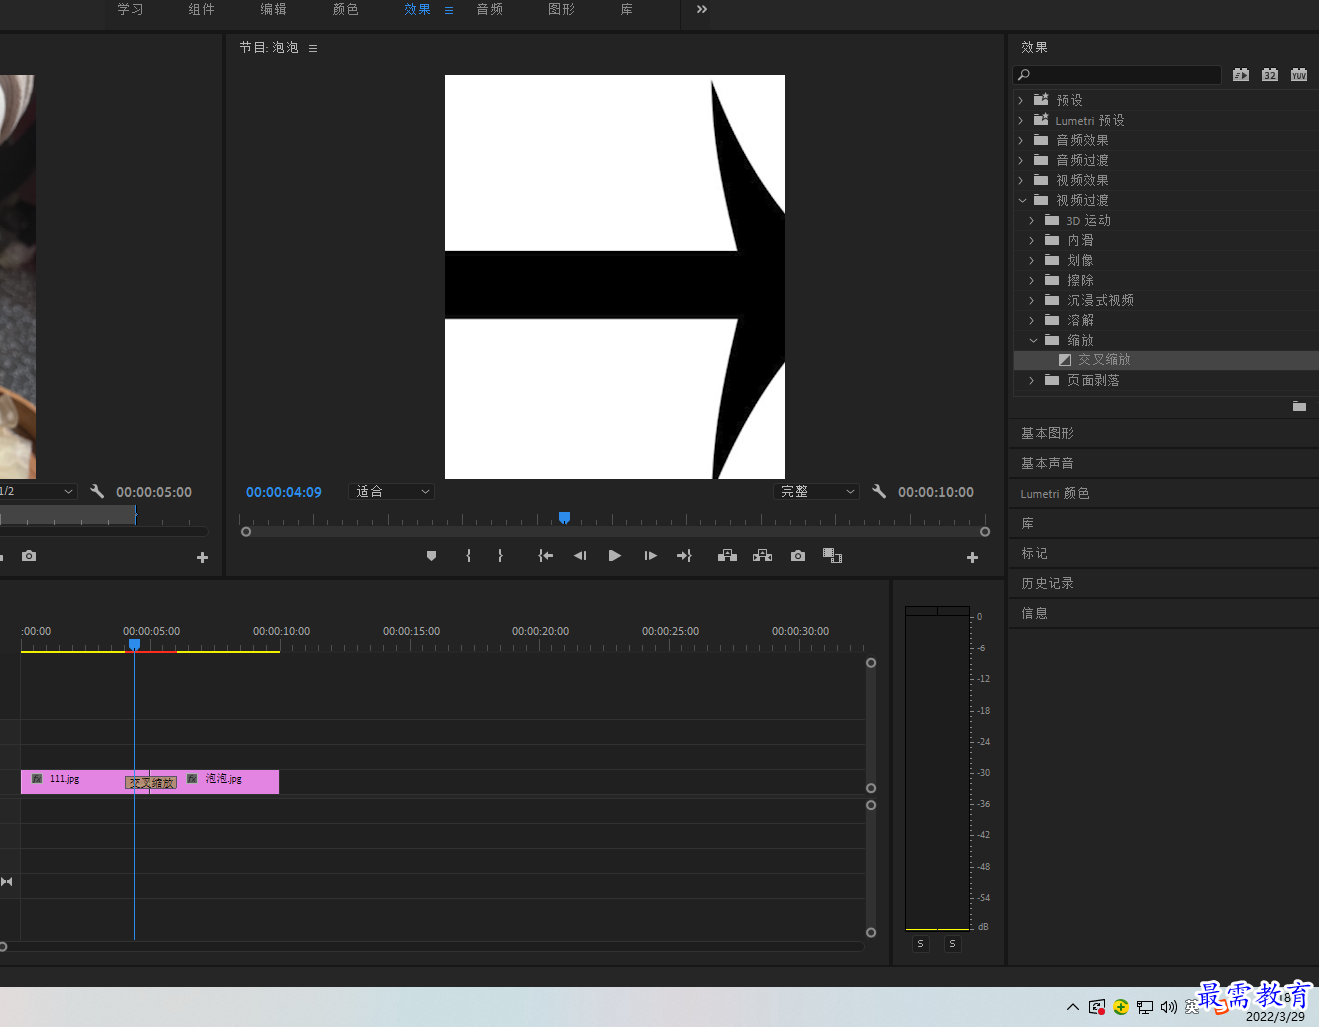Click the search field in the Effects panel
This screenshot has height=1027, width=1319.
pos(1117,75)
